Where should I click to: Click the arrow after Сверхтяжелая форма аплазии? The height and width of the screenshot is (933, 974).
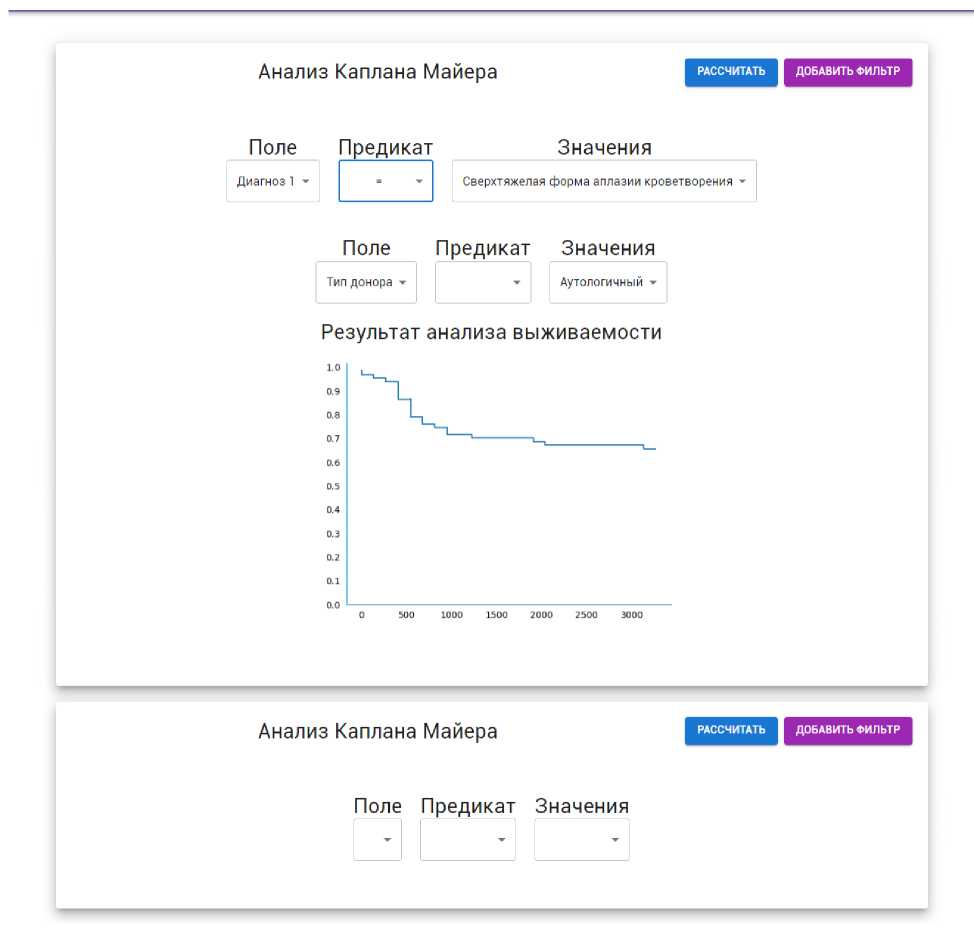click(743, 182)
